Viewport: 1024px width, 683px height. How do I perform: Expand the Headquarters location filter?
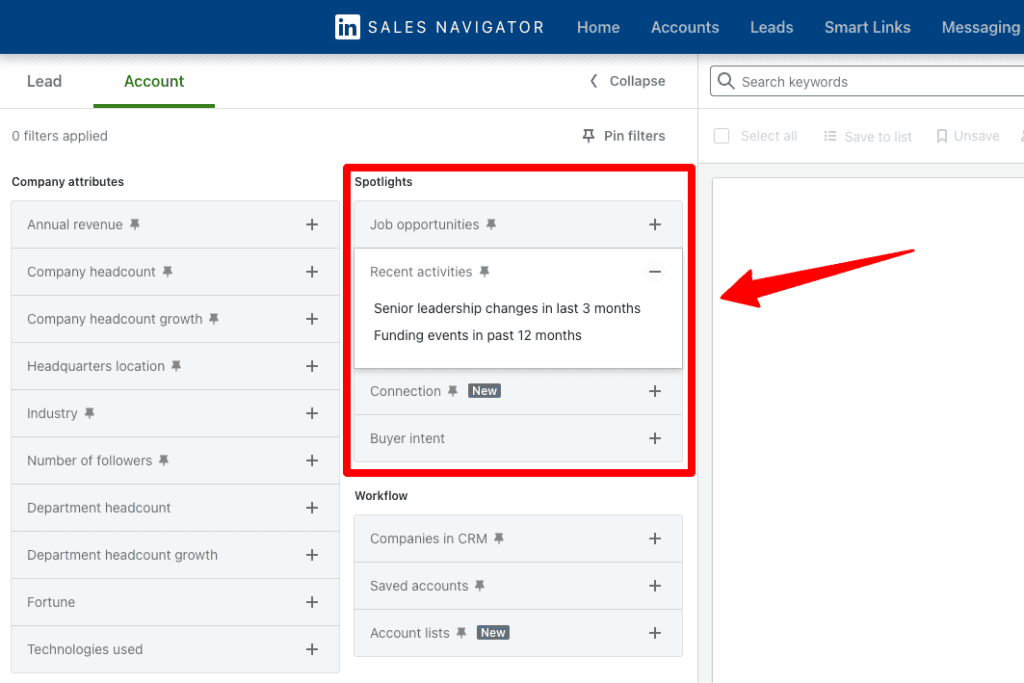click(x=312, y=366)
